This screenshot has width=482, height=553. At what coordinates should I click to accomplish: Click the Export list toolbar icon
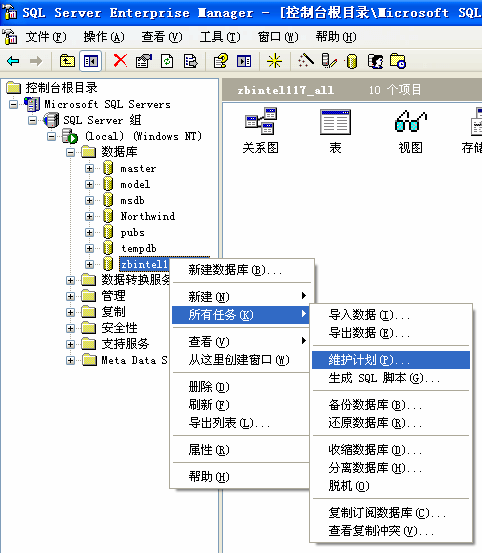pos(190,61)
